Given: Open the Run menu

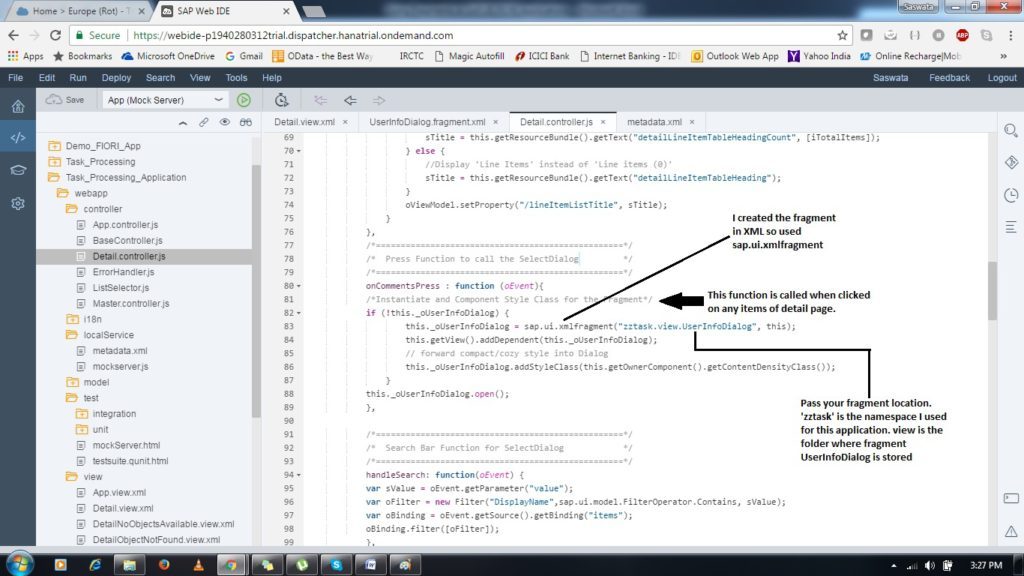Looking at the screenshot, I should (x=78, y=78).
